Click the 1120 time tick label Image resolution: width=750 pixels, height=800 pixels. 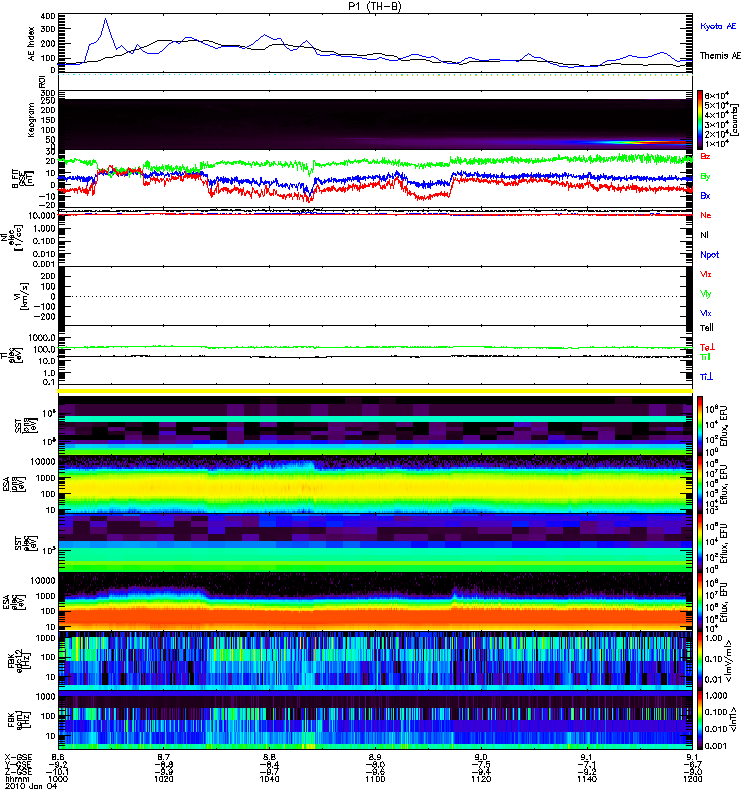(x=481, y=779)
